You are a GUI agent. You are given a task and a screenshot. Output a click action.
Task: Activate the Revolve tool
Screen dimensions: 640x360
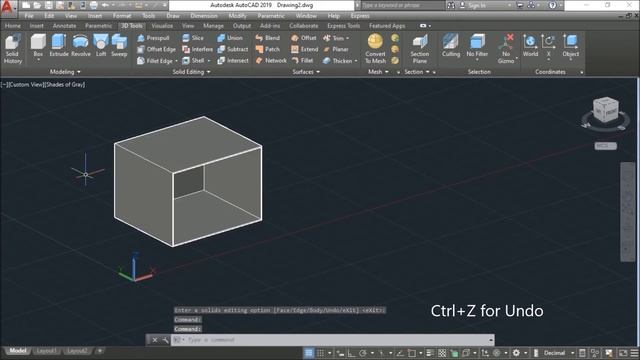coord(81,46)
